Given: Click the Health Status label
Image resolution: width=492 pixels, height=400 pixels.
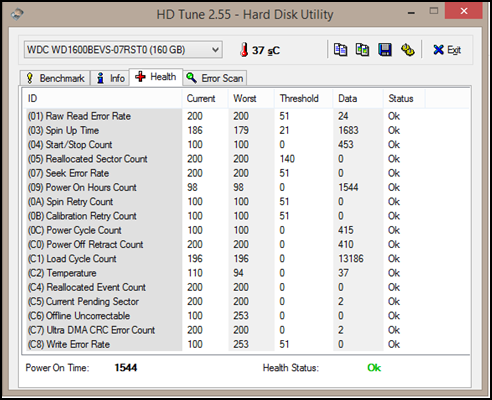Looking at the screenshot, I should tap(291, 368).
